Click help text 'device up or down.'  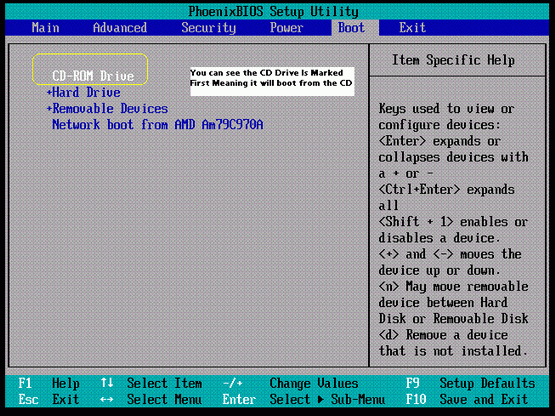point(439,270)
